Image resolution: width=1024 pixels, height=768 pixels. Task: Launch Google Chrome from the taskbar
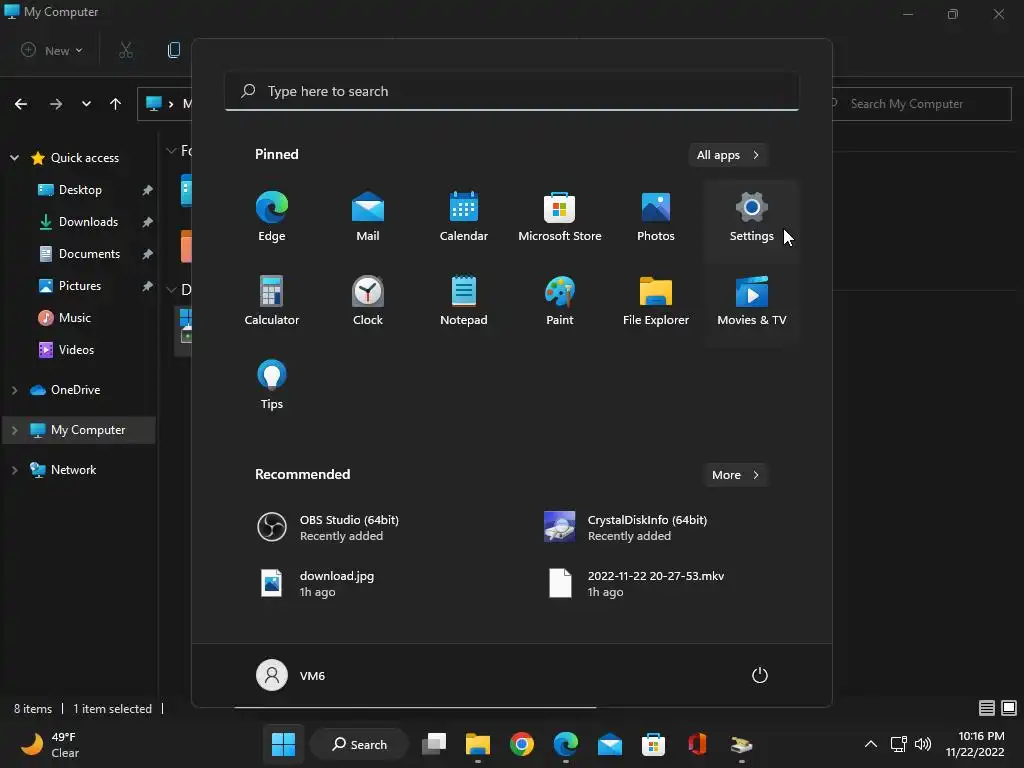click(x=522, y=744)
